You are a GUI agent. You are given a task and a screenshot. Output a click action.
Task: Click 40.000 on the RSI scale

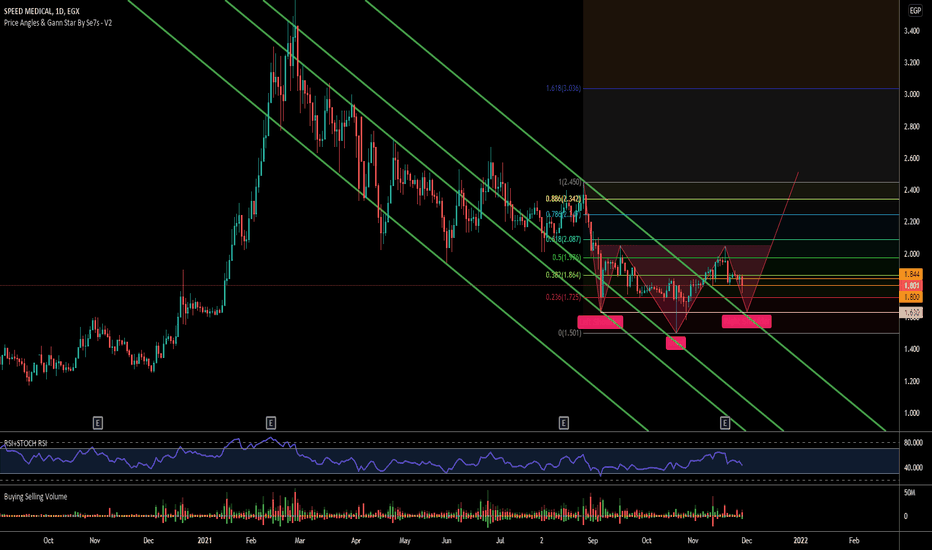913,467
